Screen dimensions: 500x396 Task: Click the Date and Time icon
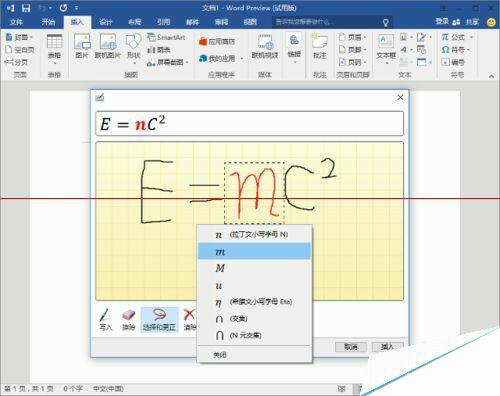click(422, 50)
